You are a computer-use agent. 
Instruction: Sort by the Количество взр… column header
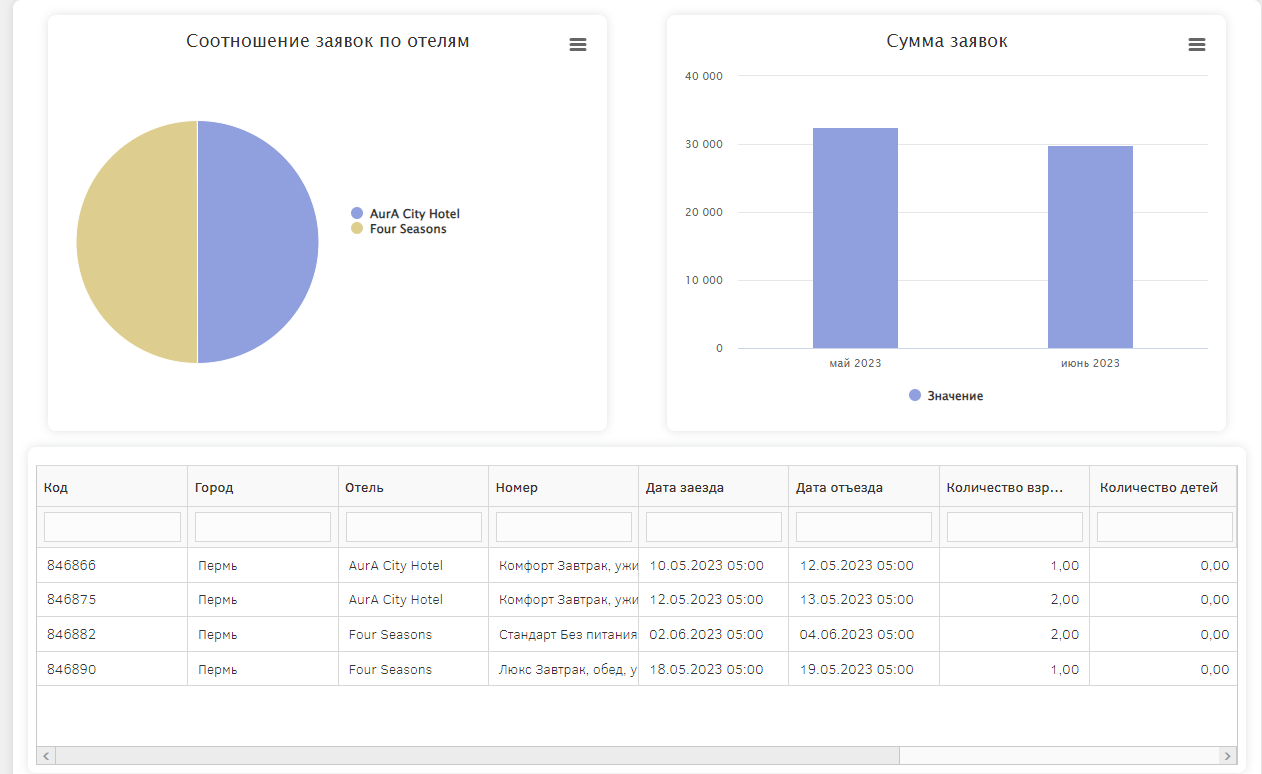(x=1014, y=487)
